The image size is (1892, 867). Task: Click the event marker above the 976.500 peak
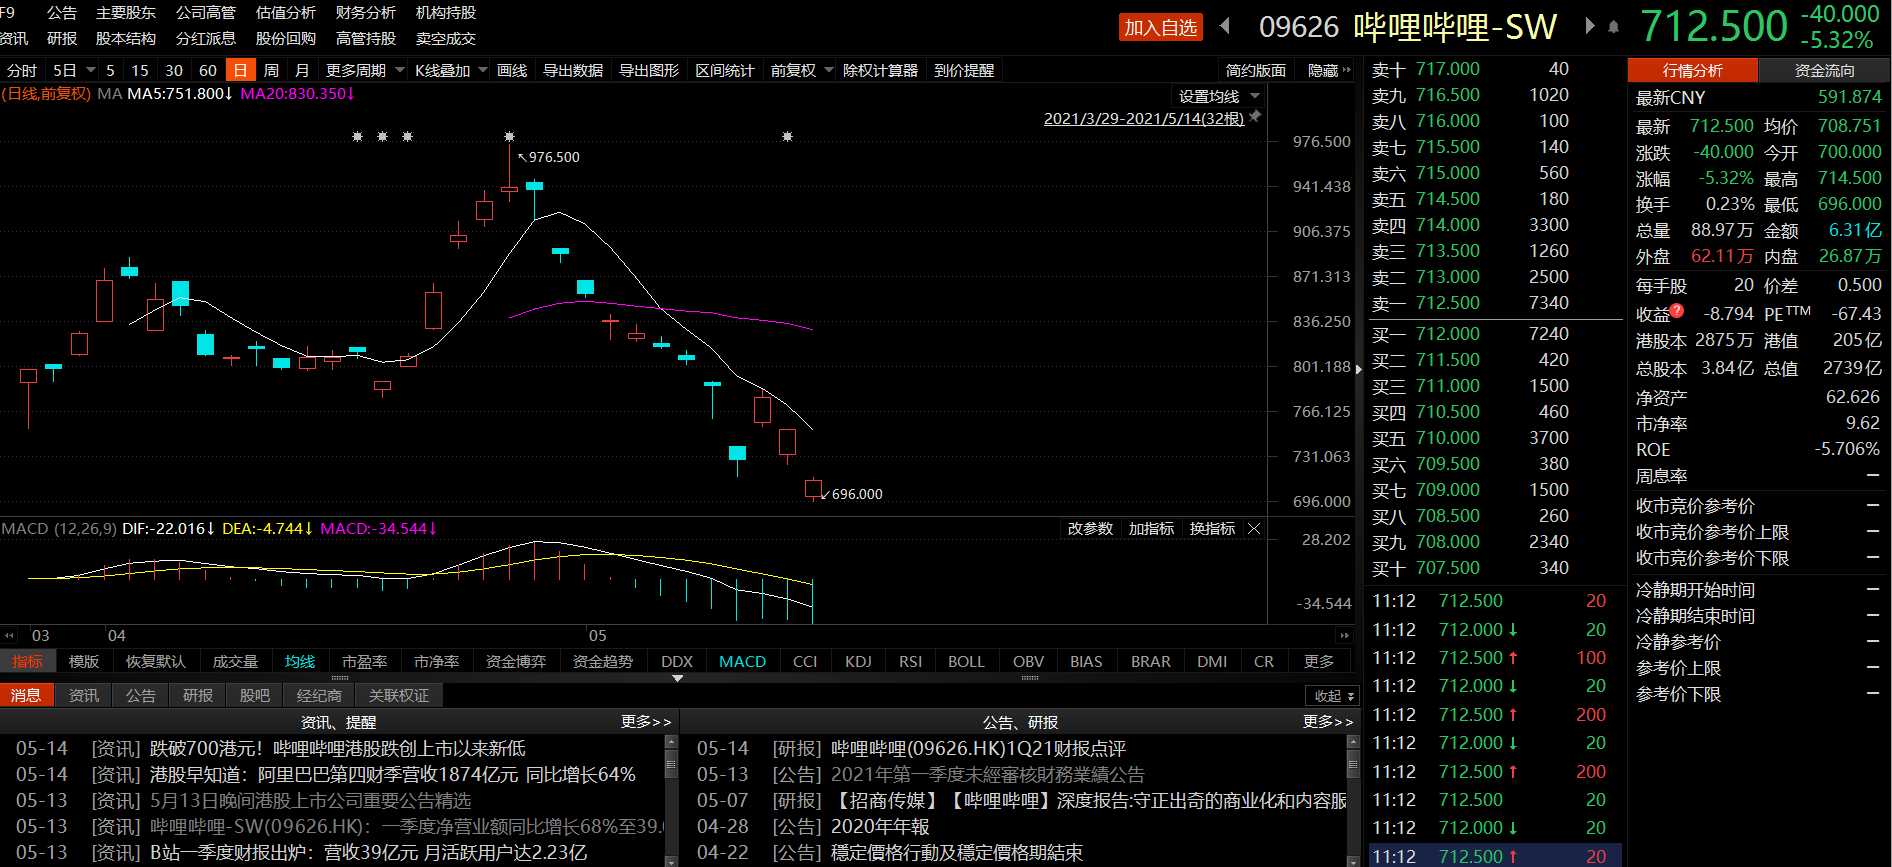(509, 136)
